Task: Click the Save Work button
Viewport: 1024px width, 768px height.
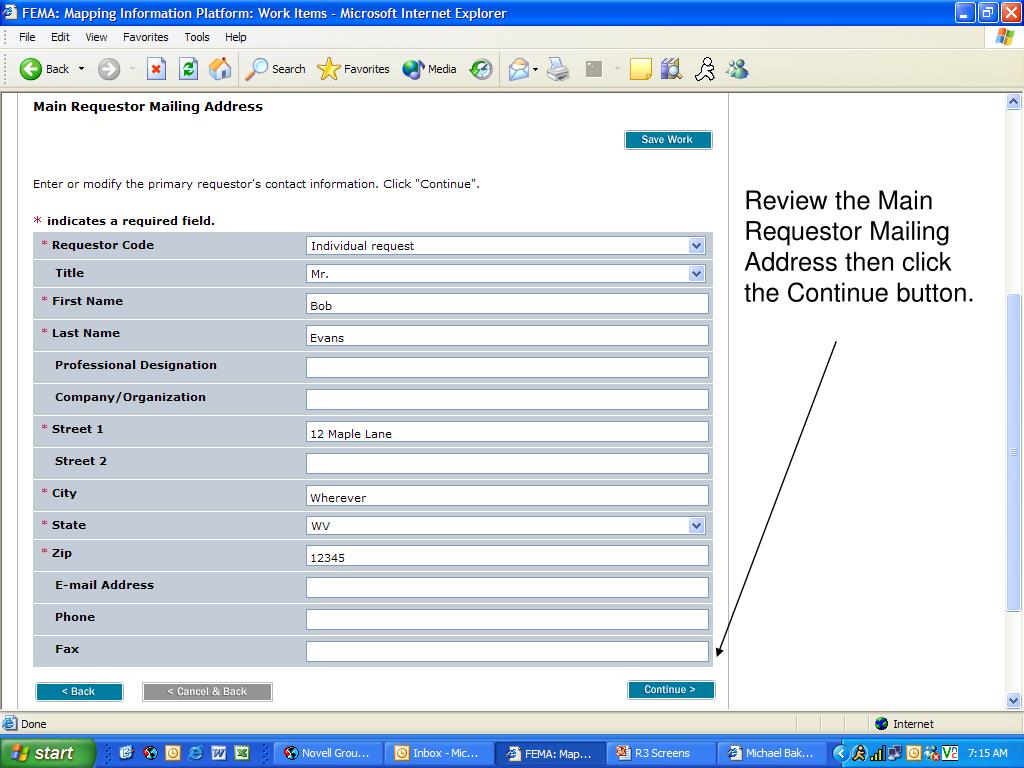Action: point(667,140)
